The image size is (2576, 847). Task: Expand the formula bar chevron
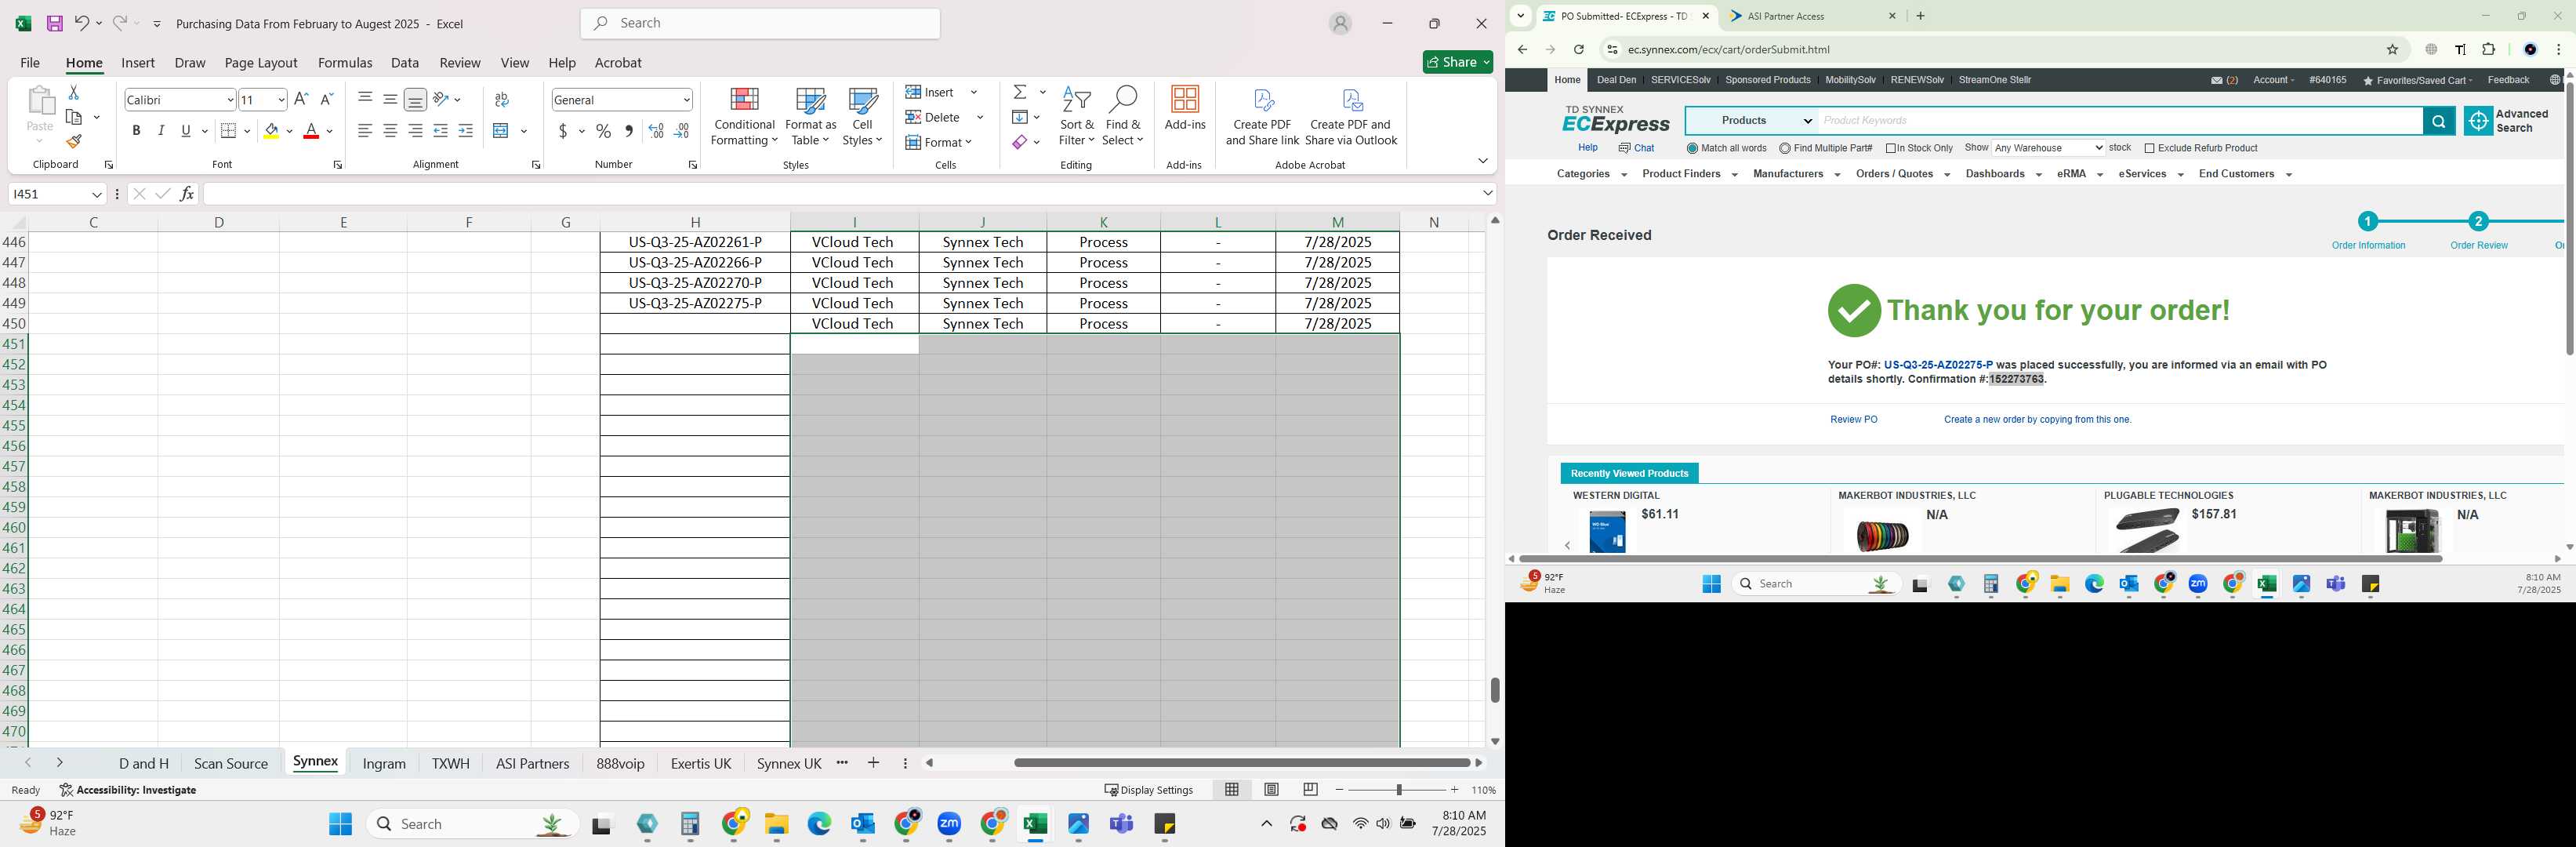1488,194
